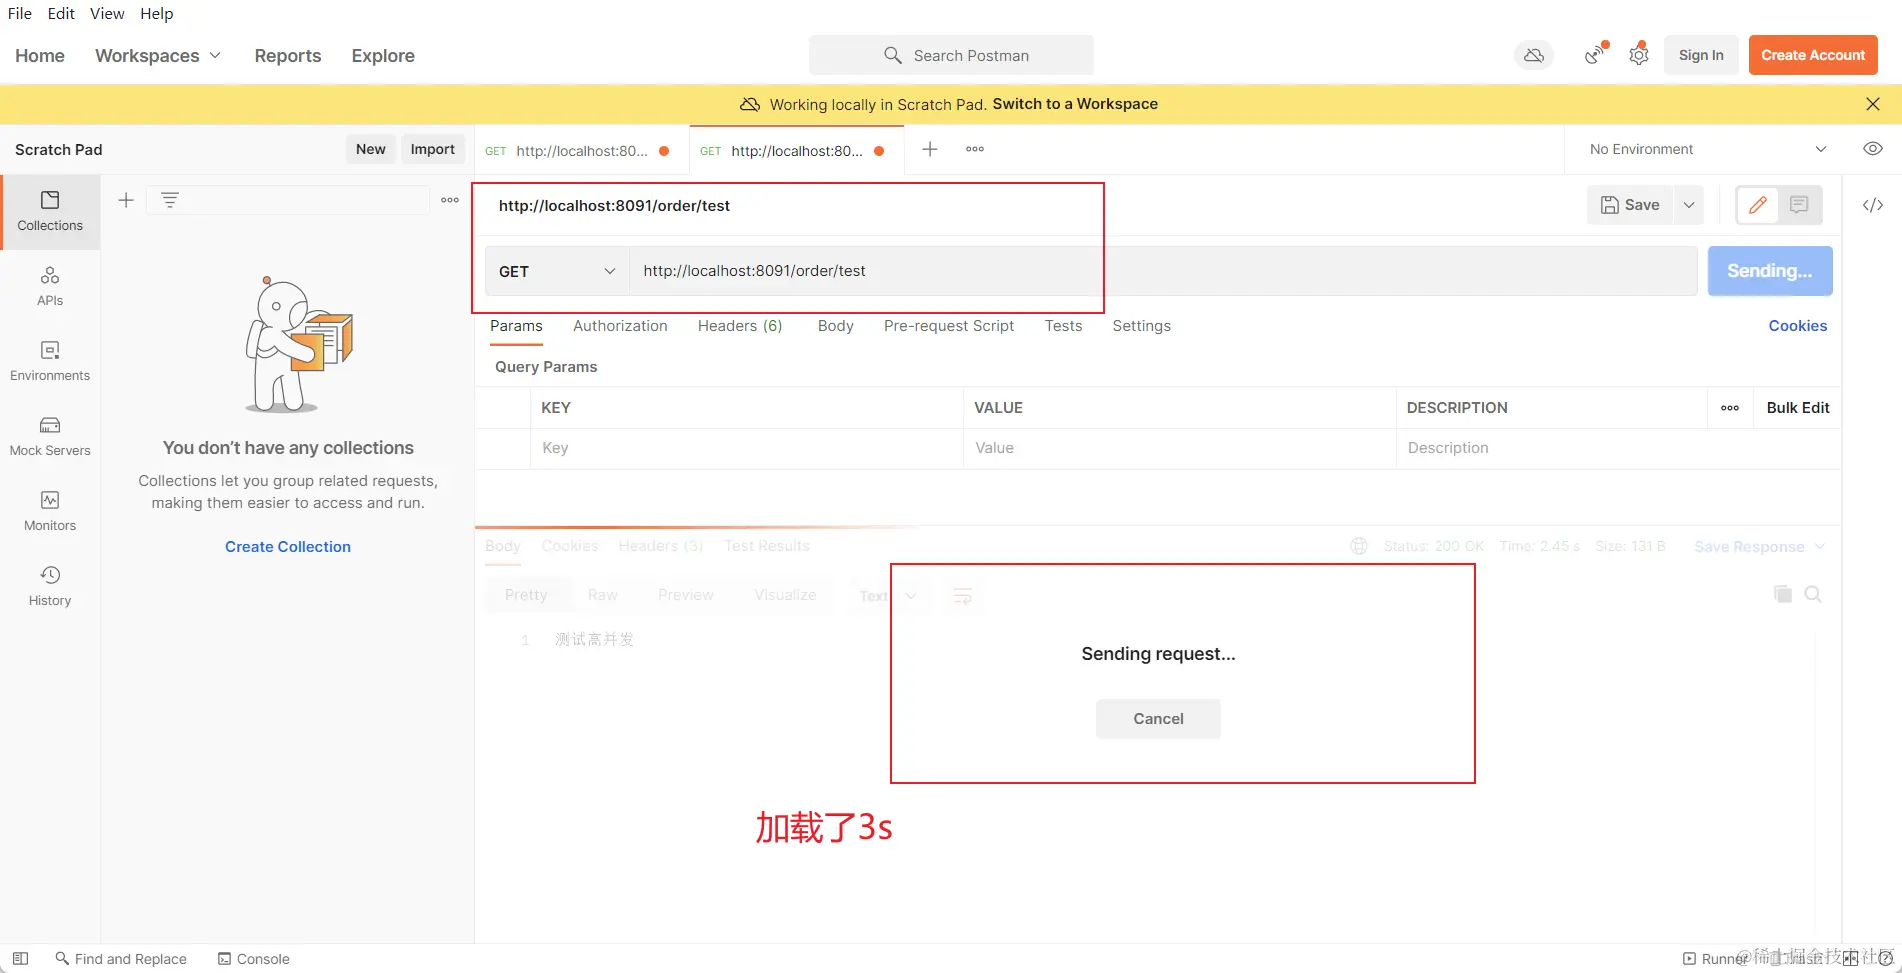Open the History sidebar panel

(x=50, y=586)
